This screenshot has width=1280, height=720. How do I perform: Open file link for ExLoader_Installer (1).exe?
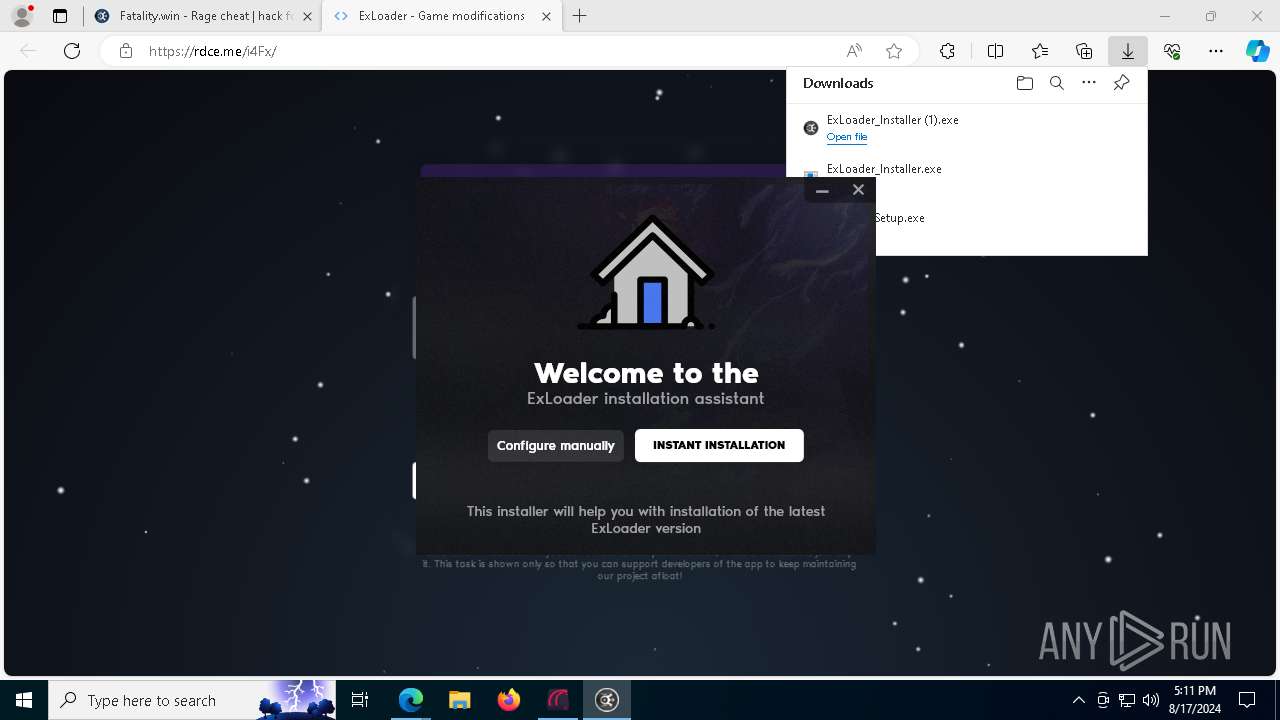point(847,137)
